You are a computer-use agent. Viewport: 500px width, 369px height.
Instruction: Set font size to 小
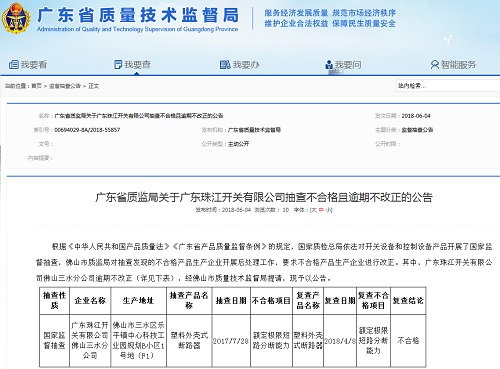pos(328,210)
